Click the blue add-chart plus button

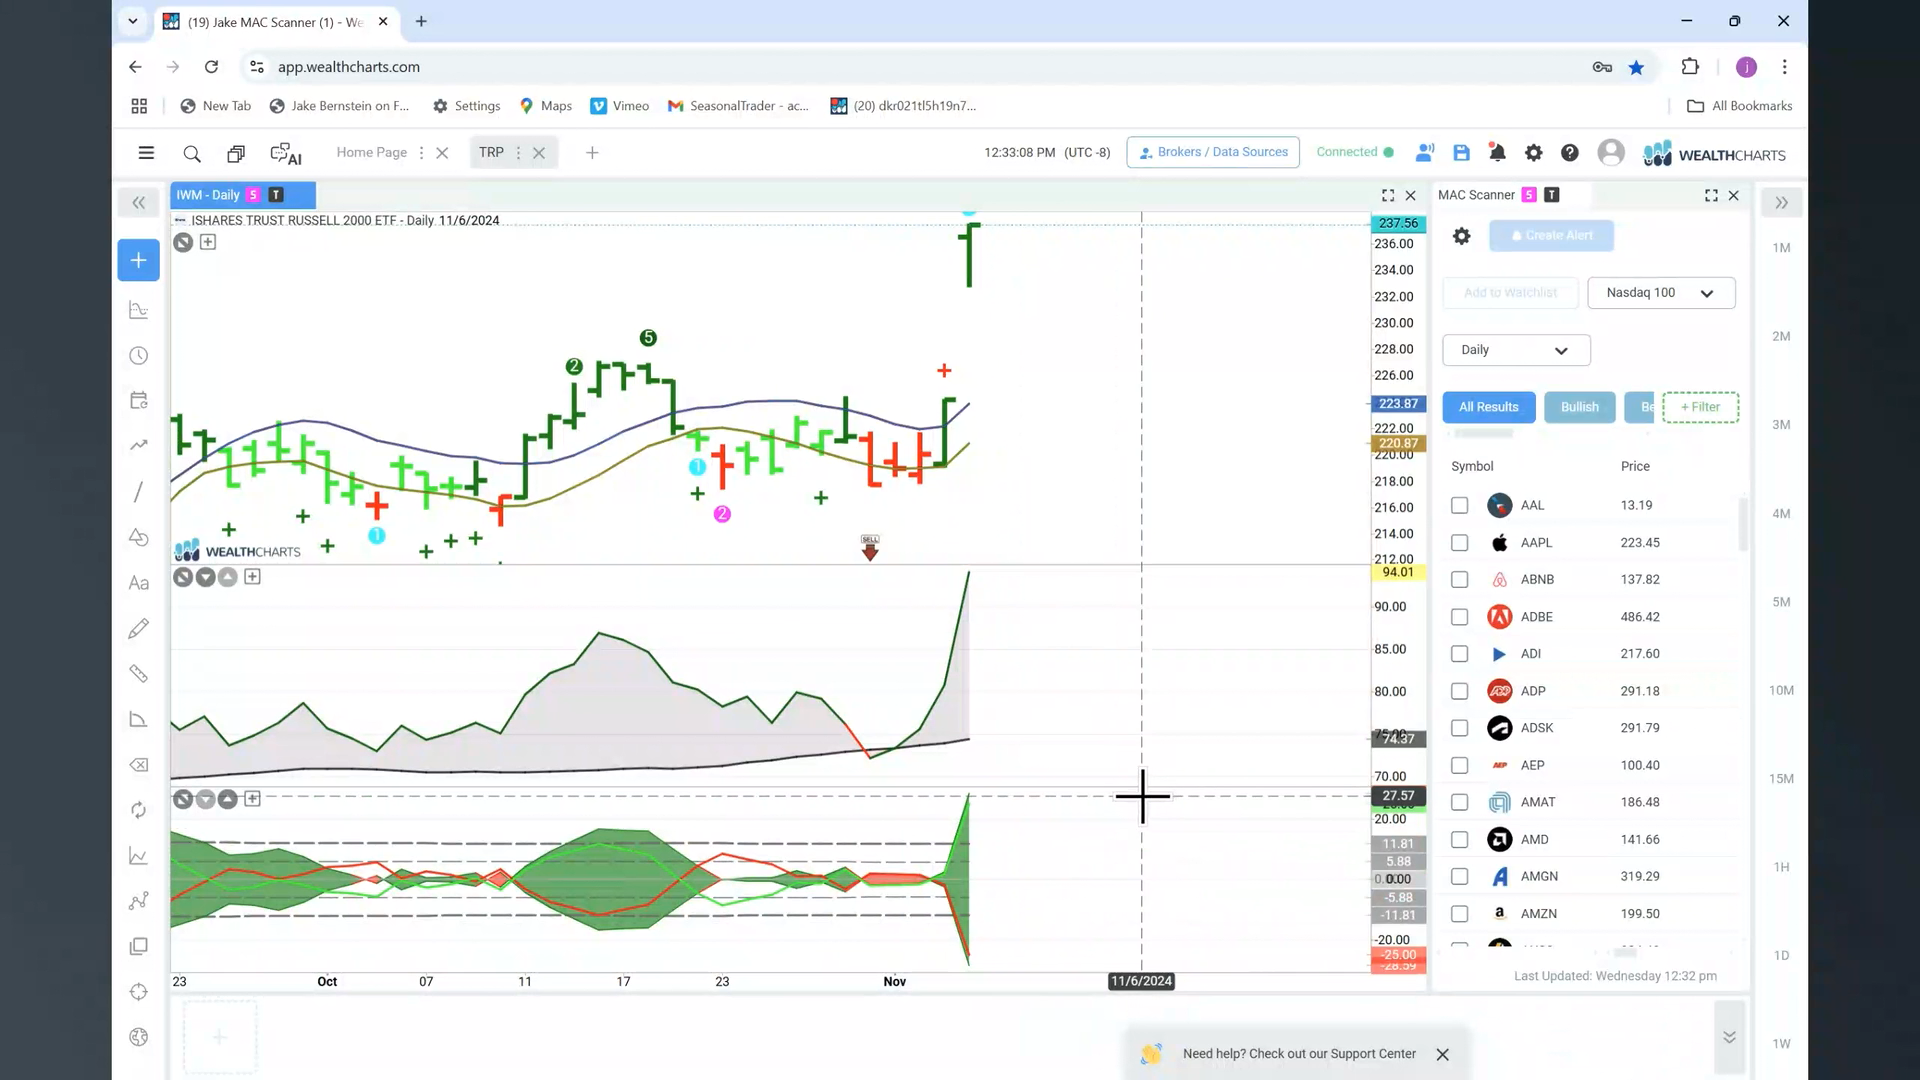tap(138, 260)
